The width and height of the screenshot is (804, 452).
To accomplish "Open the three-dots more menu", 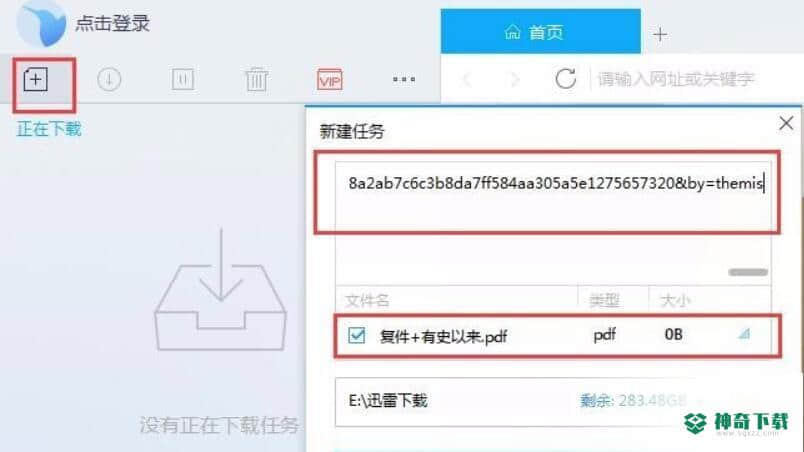I will click(404, 79).
